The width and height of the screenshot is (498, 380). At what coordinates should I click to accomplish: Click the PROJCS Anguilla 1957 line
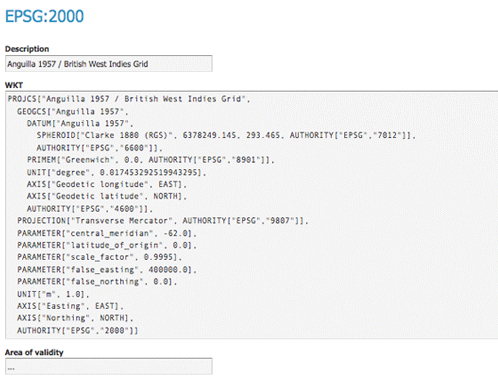tap(129, 99)
